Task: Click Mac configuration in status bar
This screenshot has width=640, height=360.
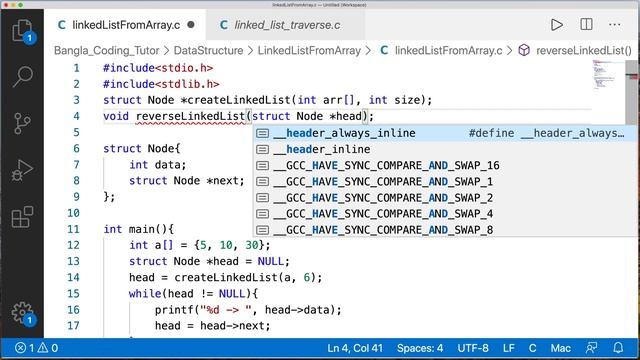Action: 560,348
